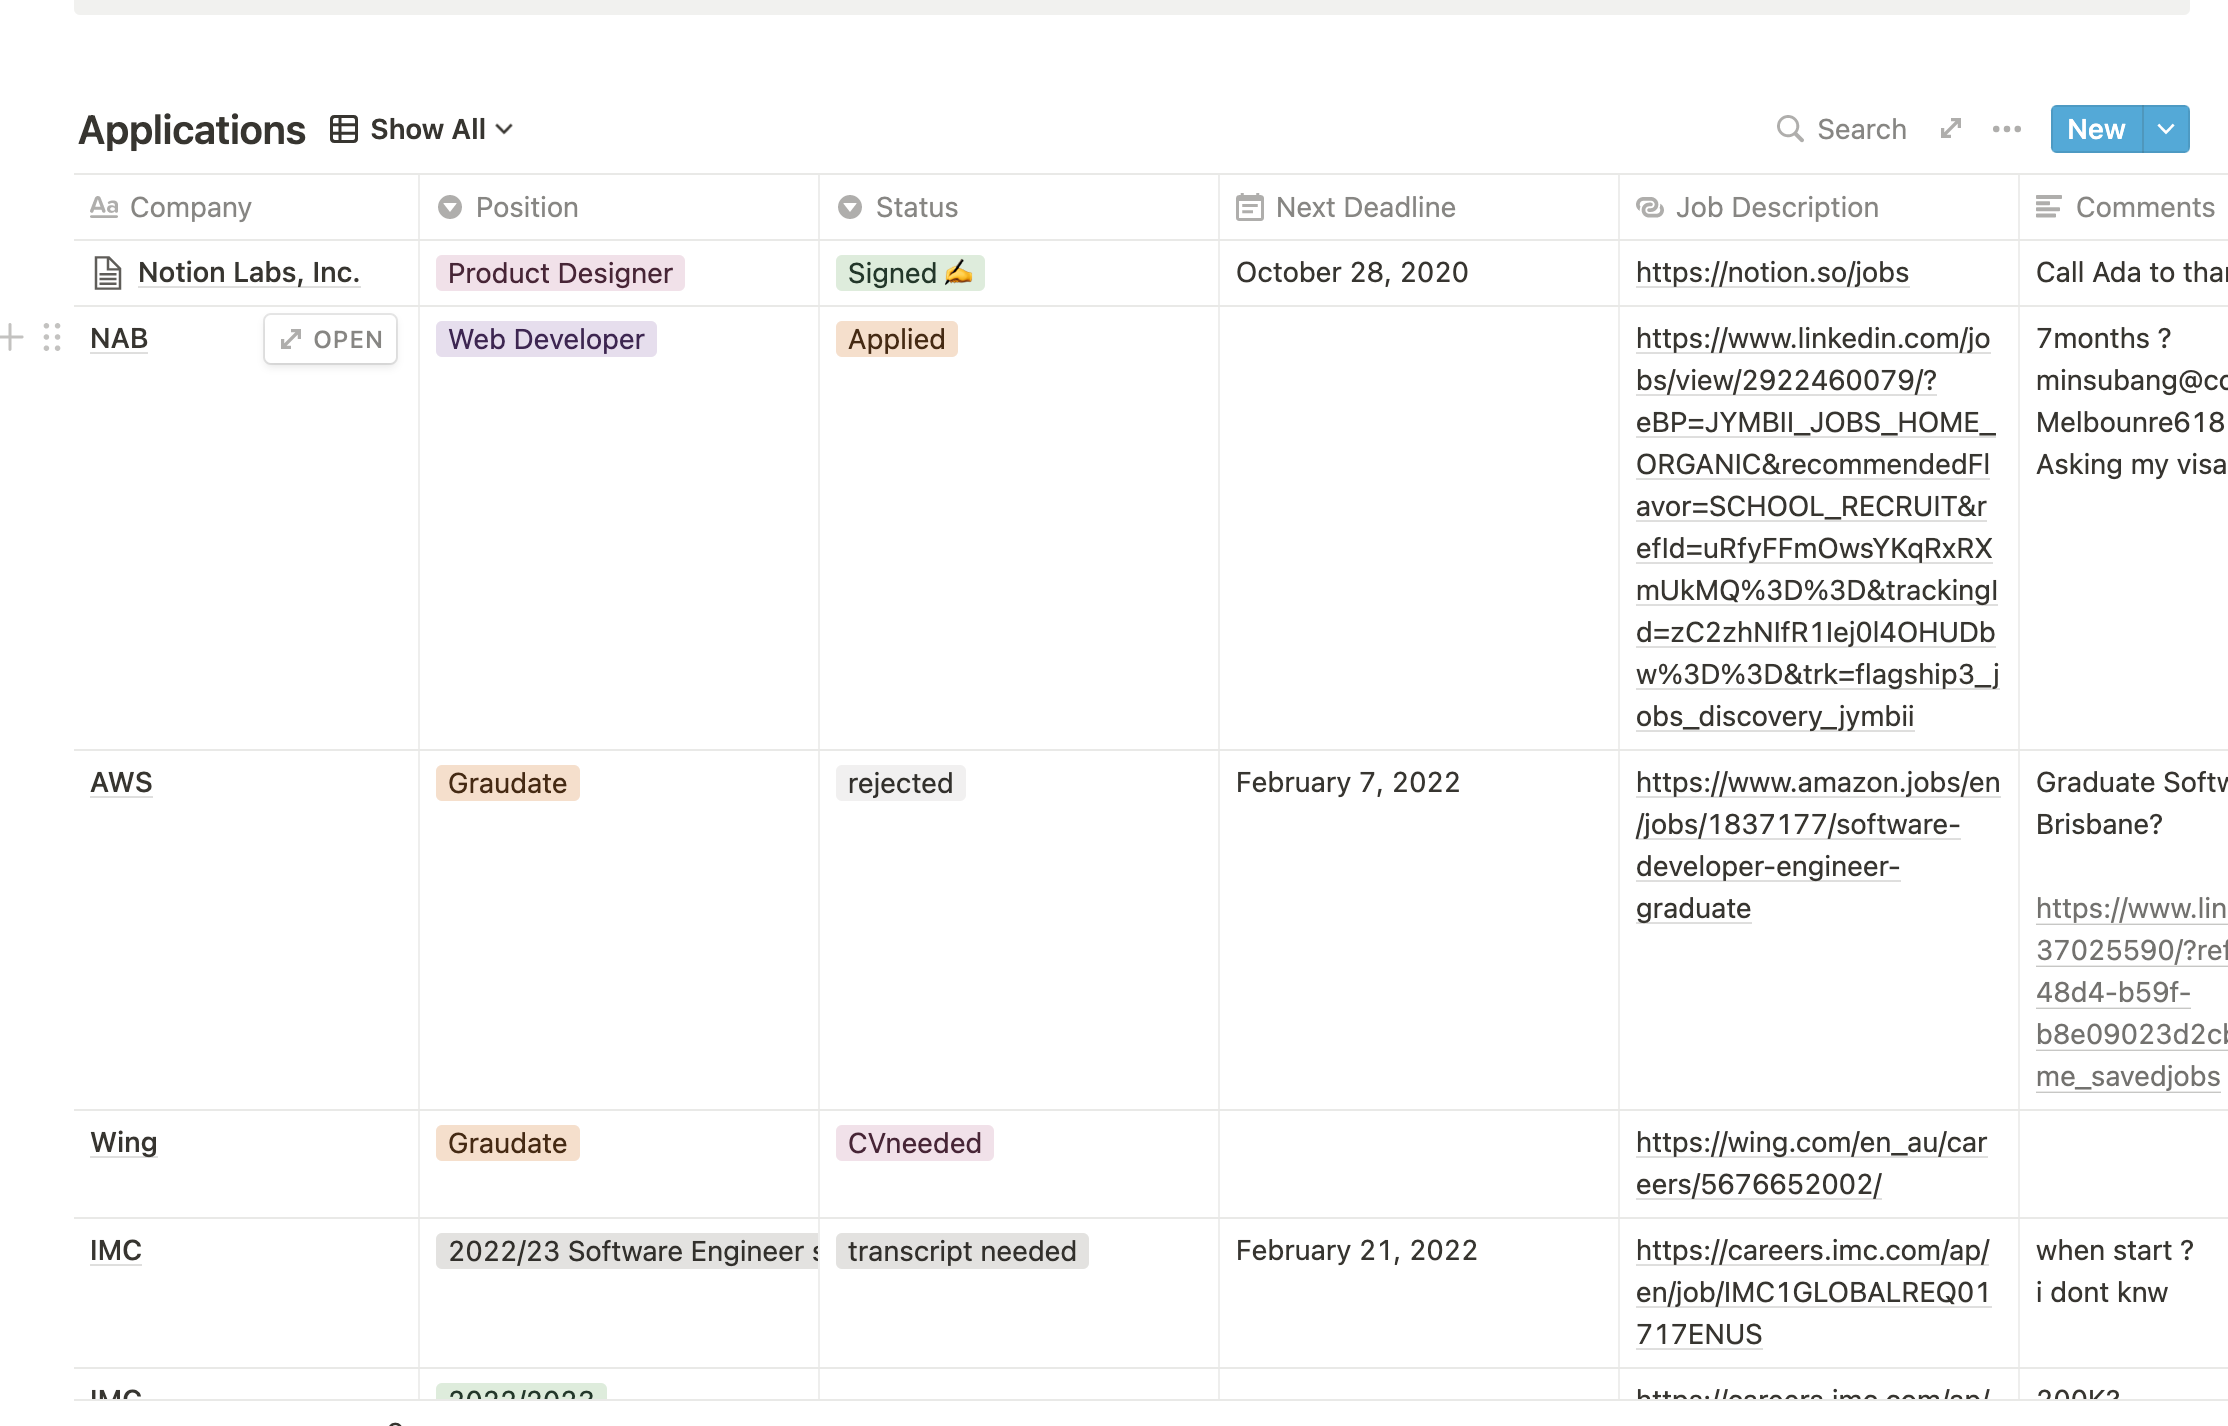Screen dimensions: 2228x1426
Task: Open the Company column header menu
Action: tap(247, 207)
